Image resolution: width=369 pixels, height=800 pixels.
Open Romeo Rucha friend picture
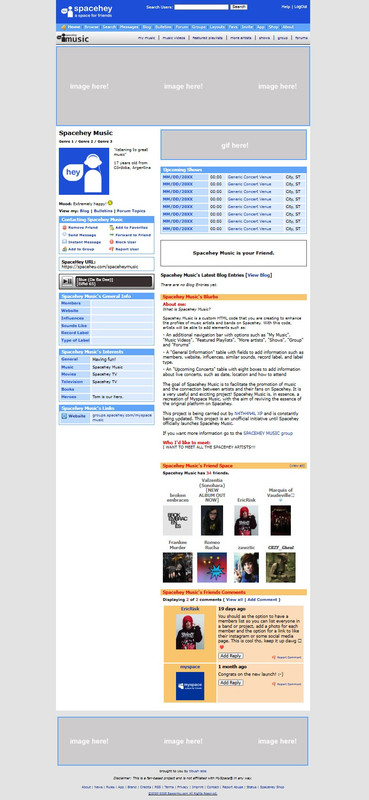tap(212, 567)
